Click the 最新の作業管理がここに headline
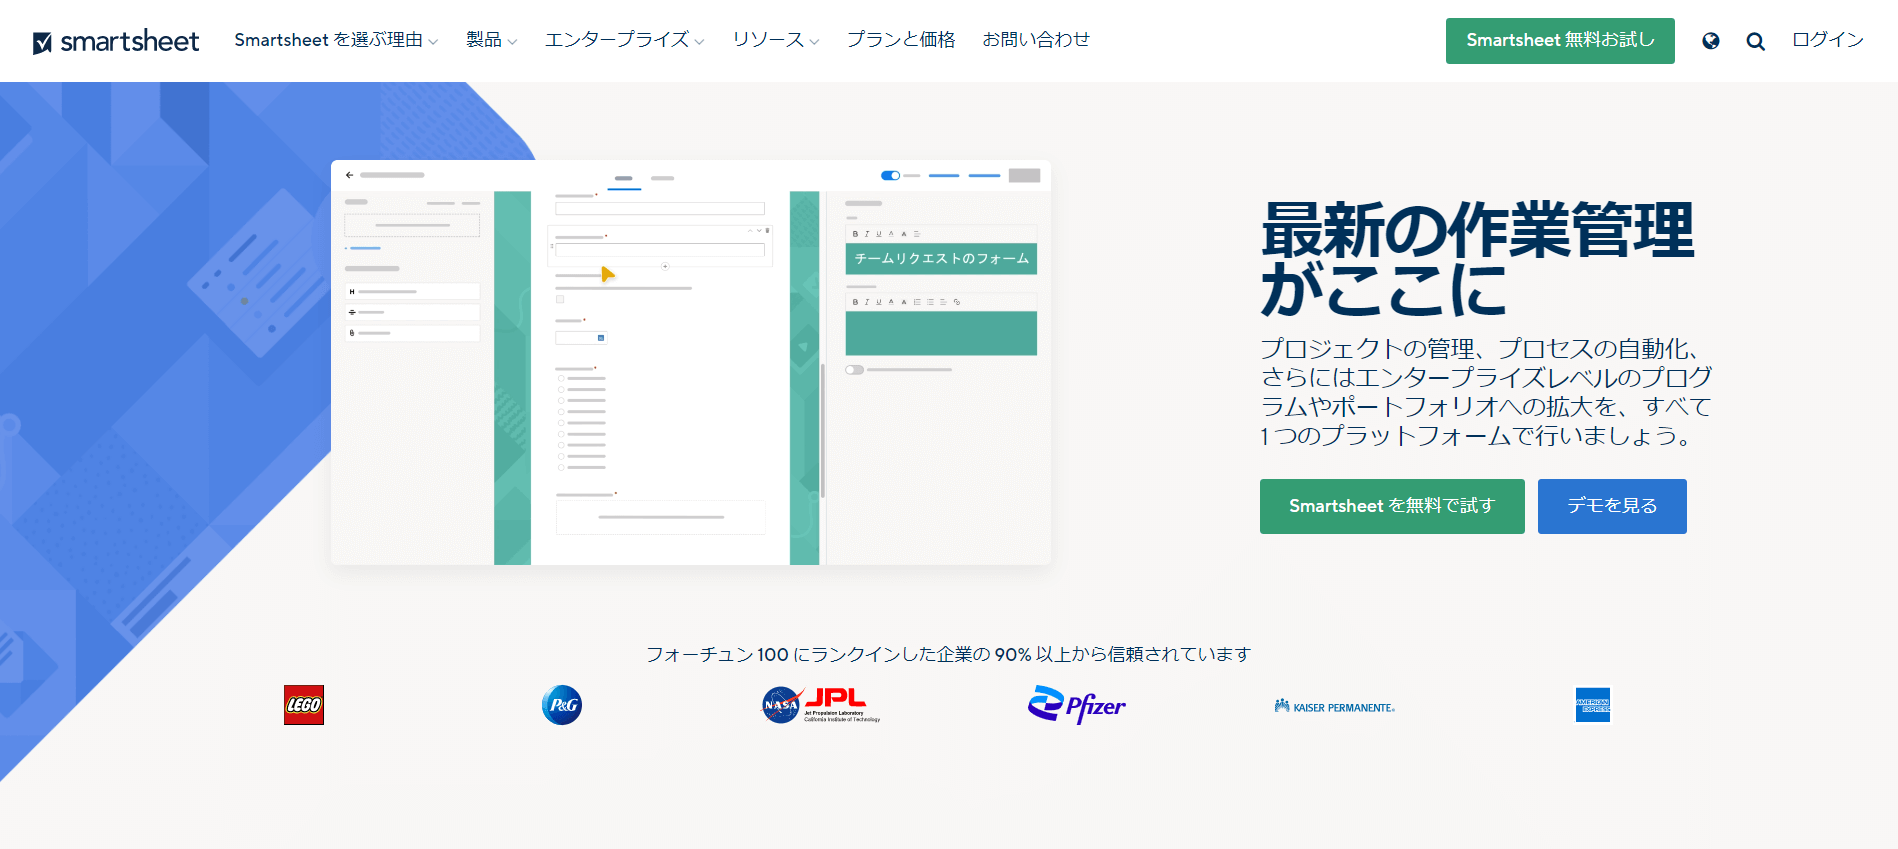Image resolution: width=1898 pixels, height=849 pixels. (1478, 259)
